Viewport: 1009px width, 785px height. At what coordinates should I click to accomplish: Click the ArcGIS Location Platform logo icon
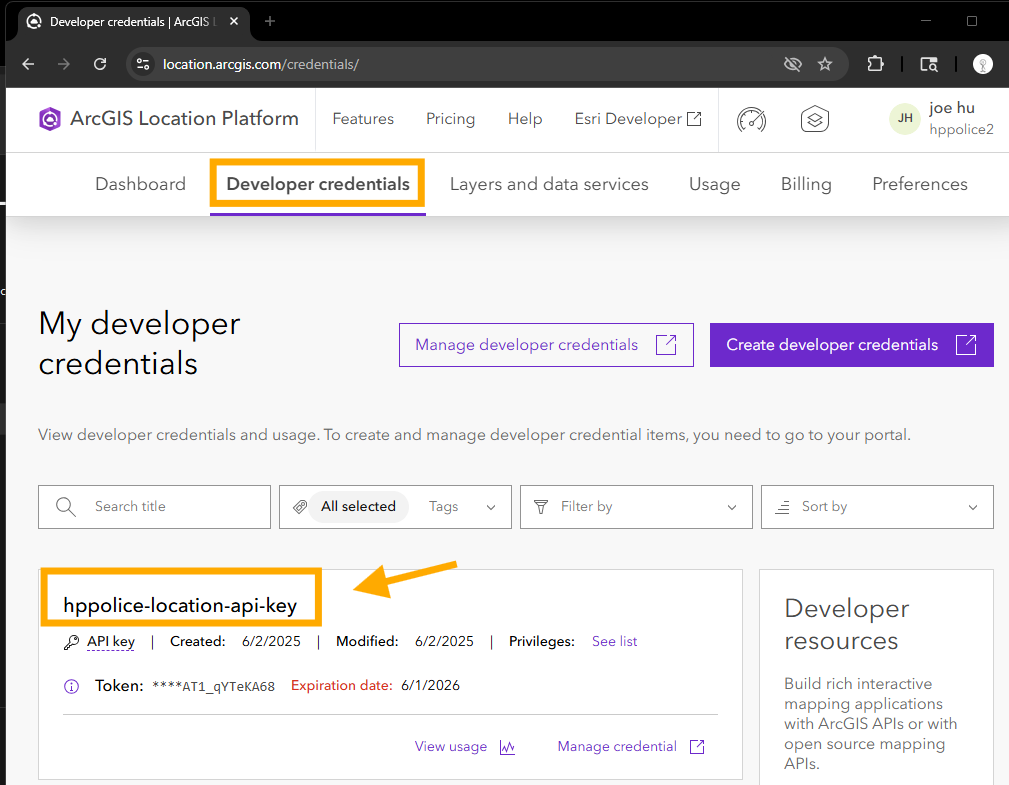[50, 119]
